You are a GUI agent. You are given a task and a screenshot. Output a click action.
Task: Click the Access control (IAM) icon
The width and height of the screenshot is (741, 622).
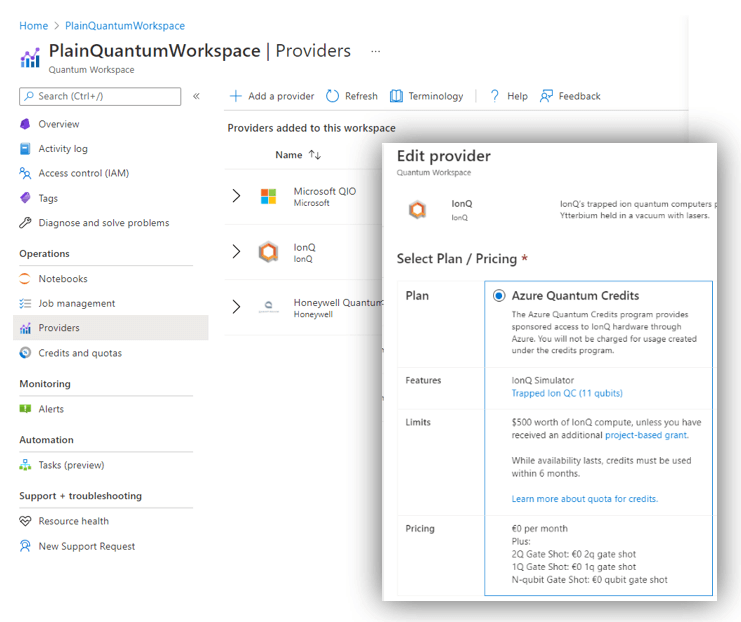pyautogui.click(x=25, y=173)
